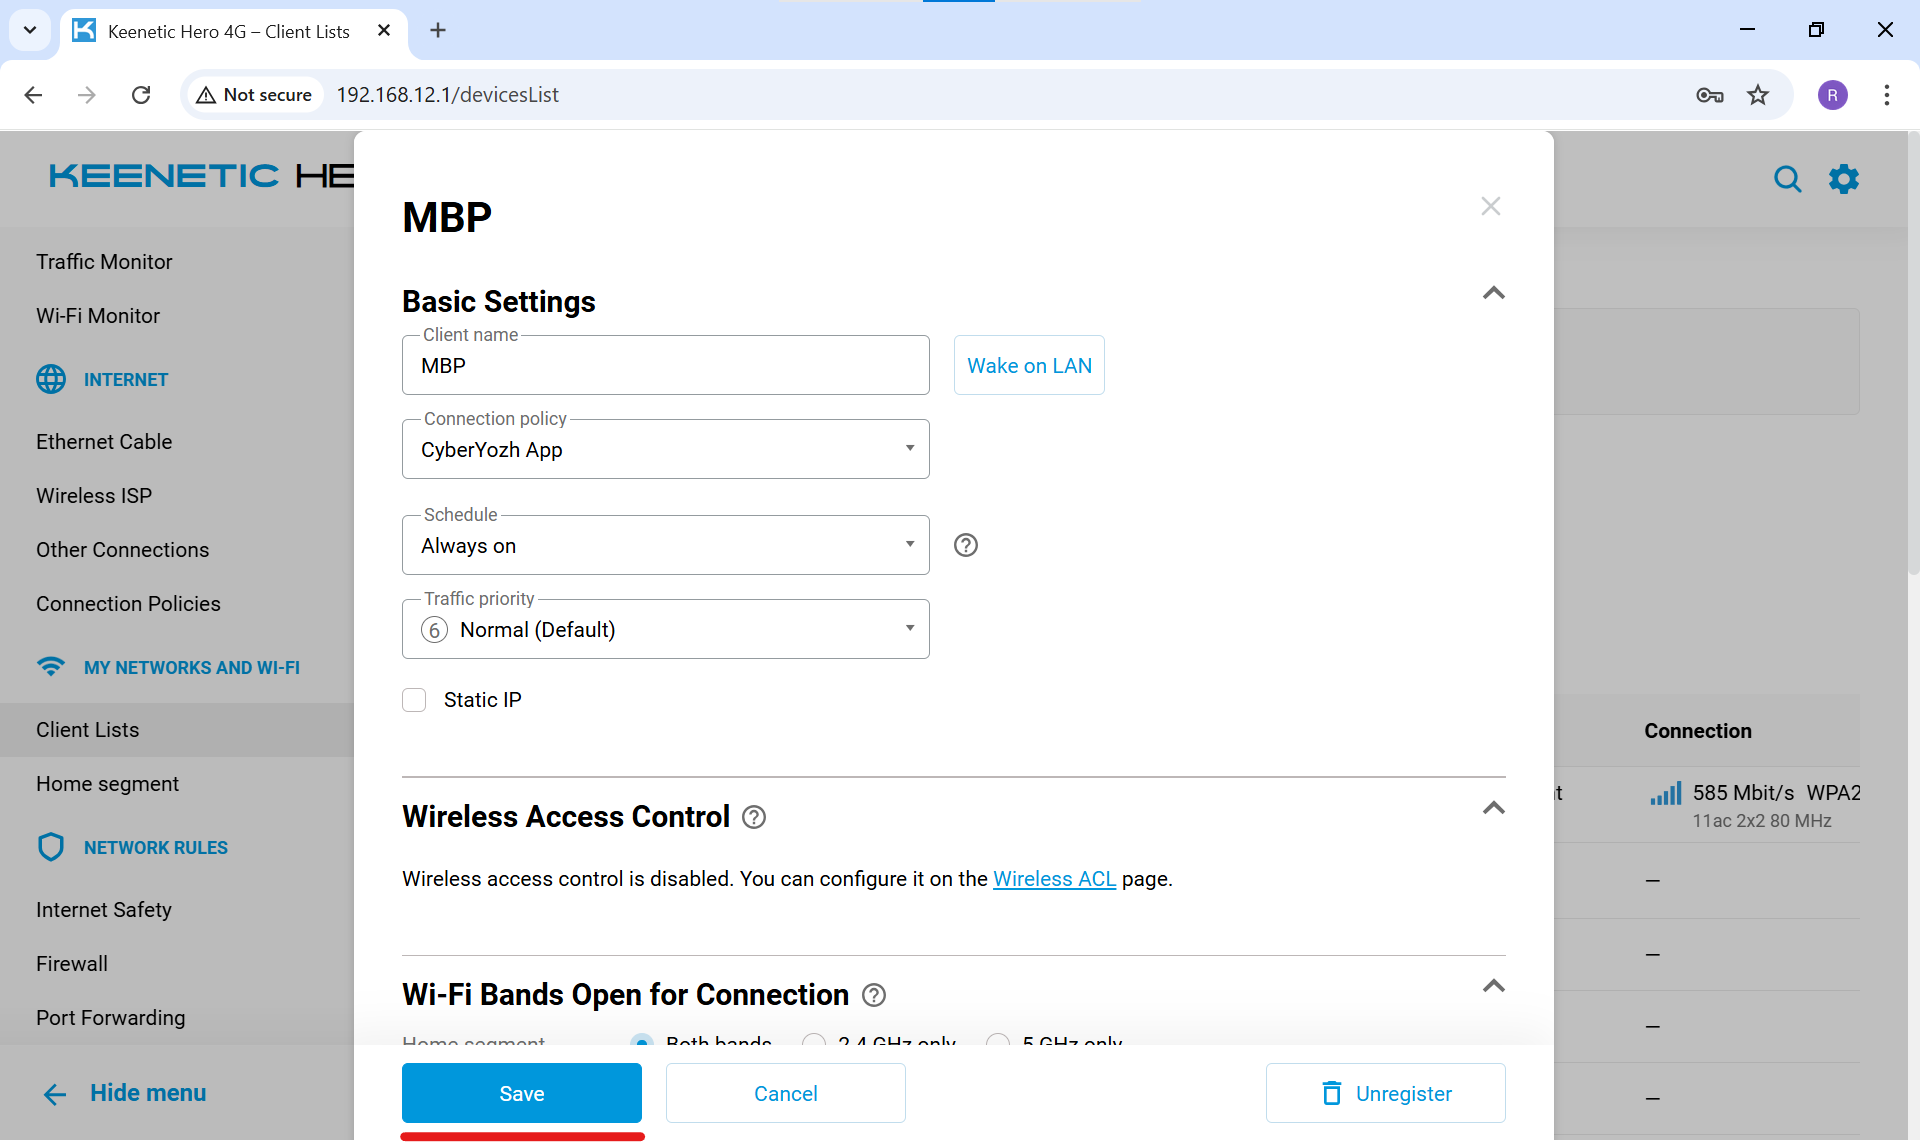1920x1142 pixels.
Task: Click the Wake on LAN button
Action: click(1029, 366)
